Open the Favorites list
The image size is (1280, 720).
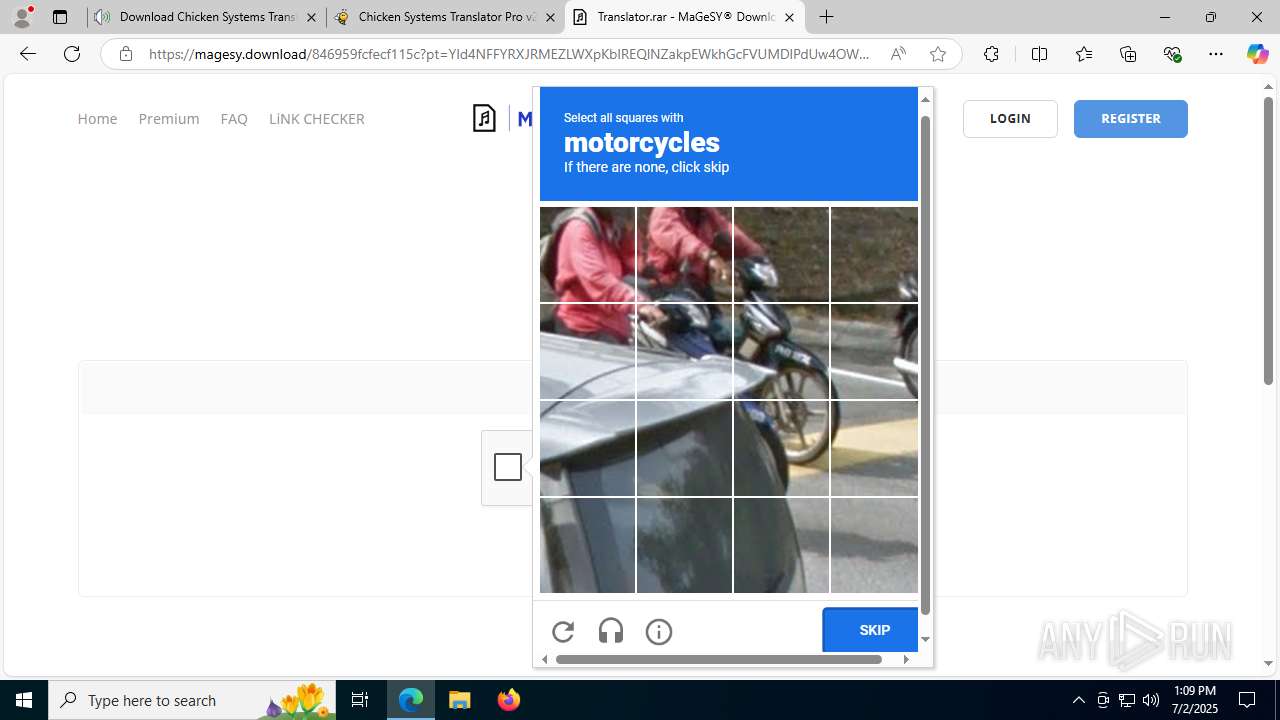[x=1084, y=54]
